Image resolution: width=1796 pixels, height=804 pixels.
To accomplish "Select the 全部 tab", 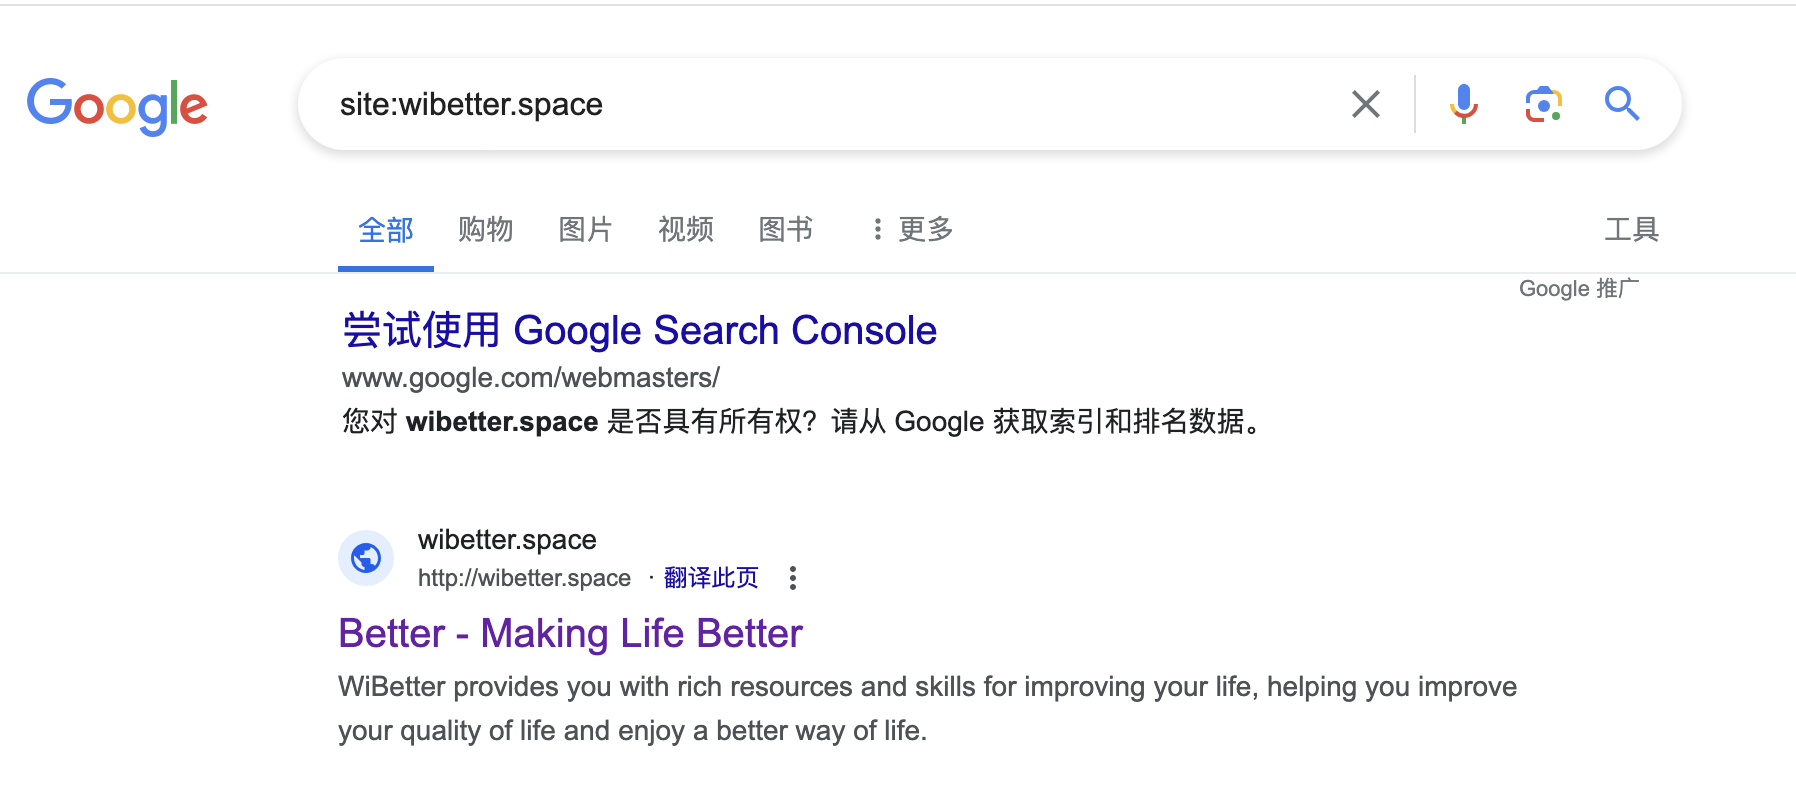I will click(385, 230).
